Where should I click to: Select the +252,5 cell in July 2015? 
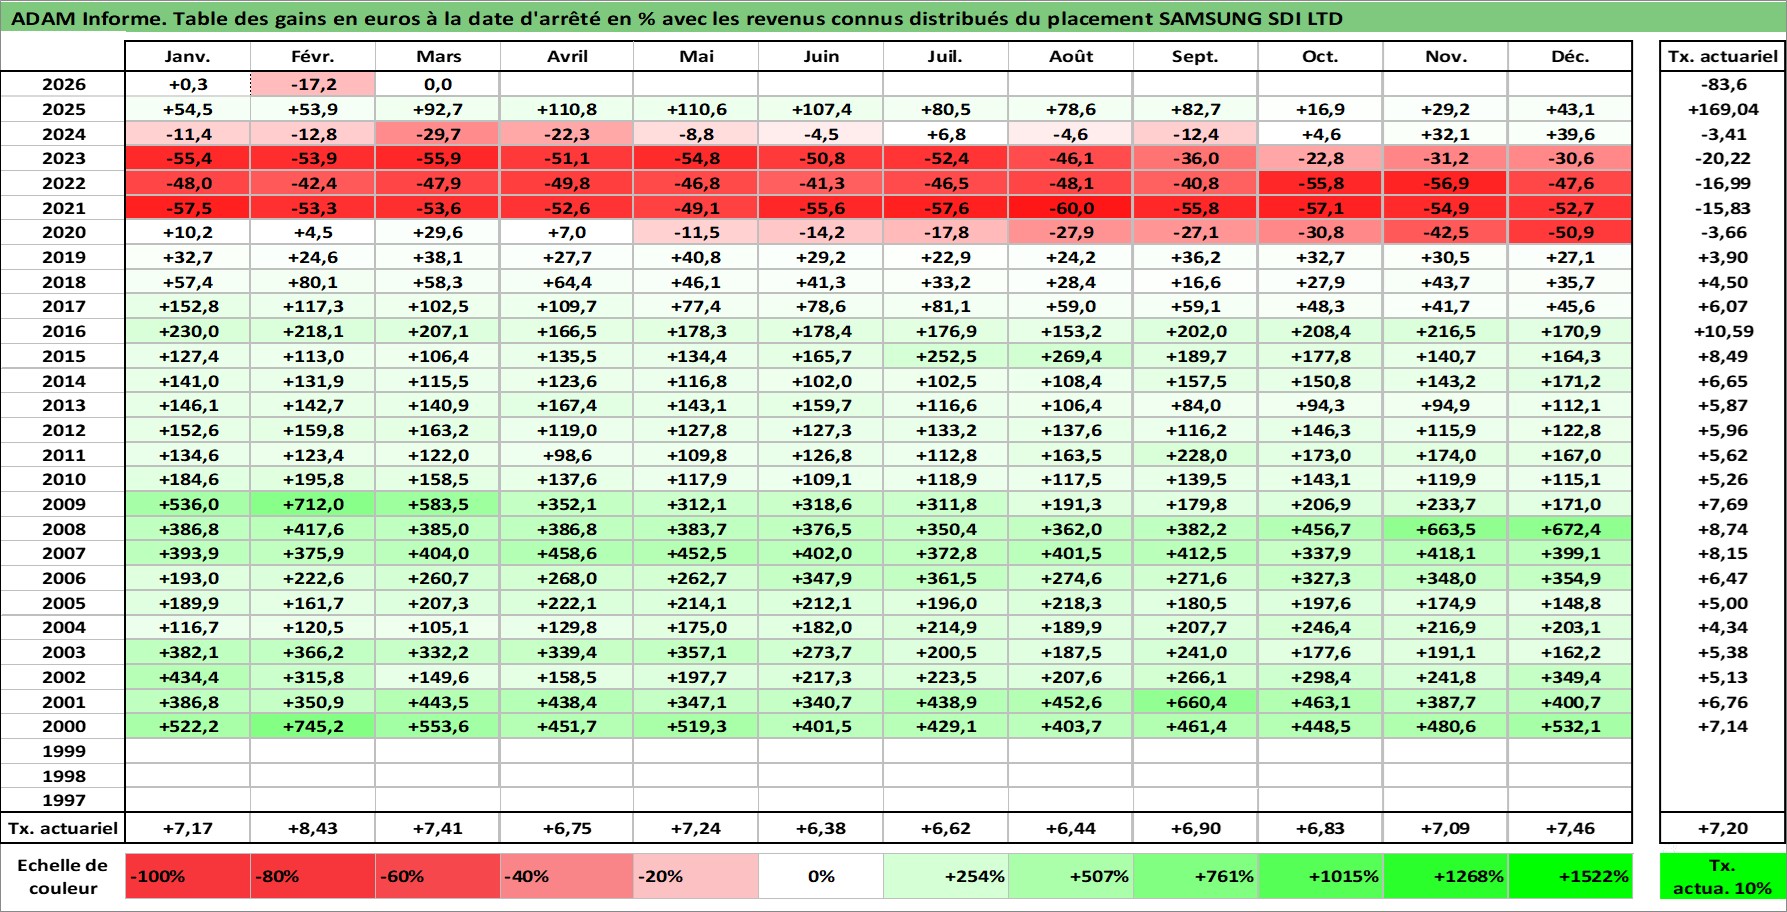pyautogui.click(x=946, y=356)
